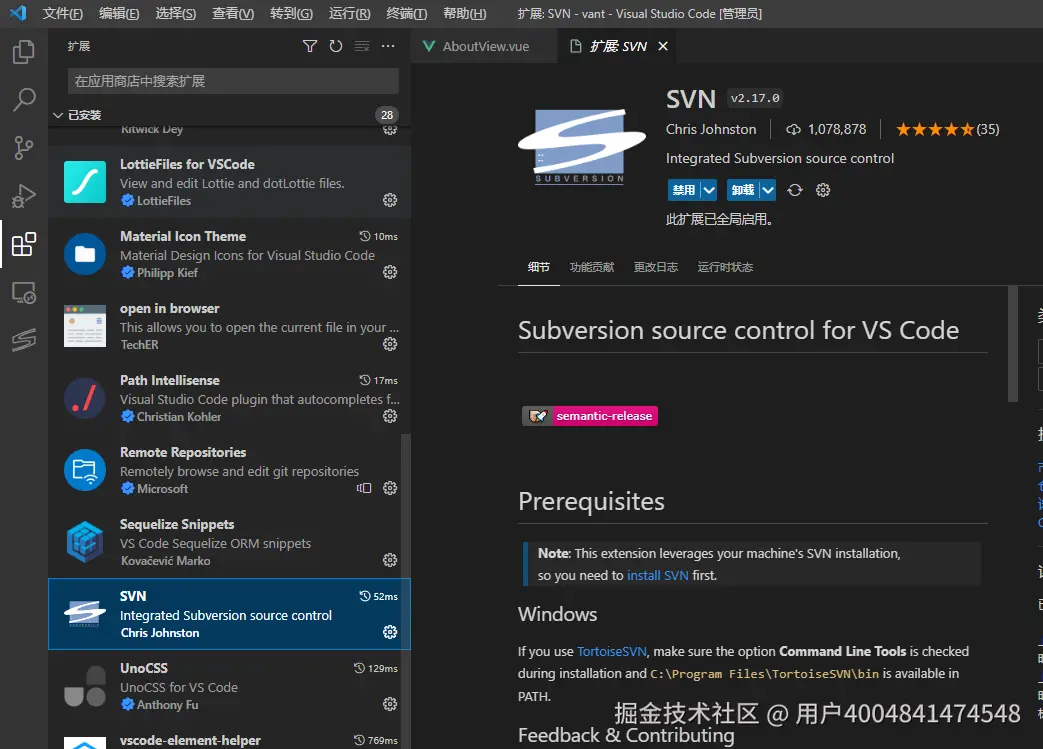
Task: Open manage gear for Material Icon Theme
Action: (390, 272)
